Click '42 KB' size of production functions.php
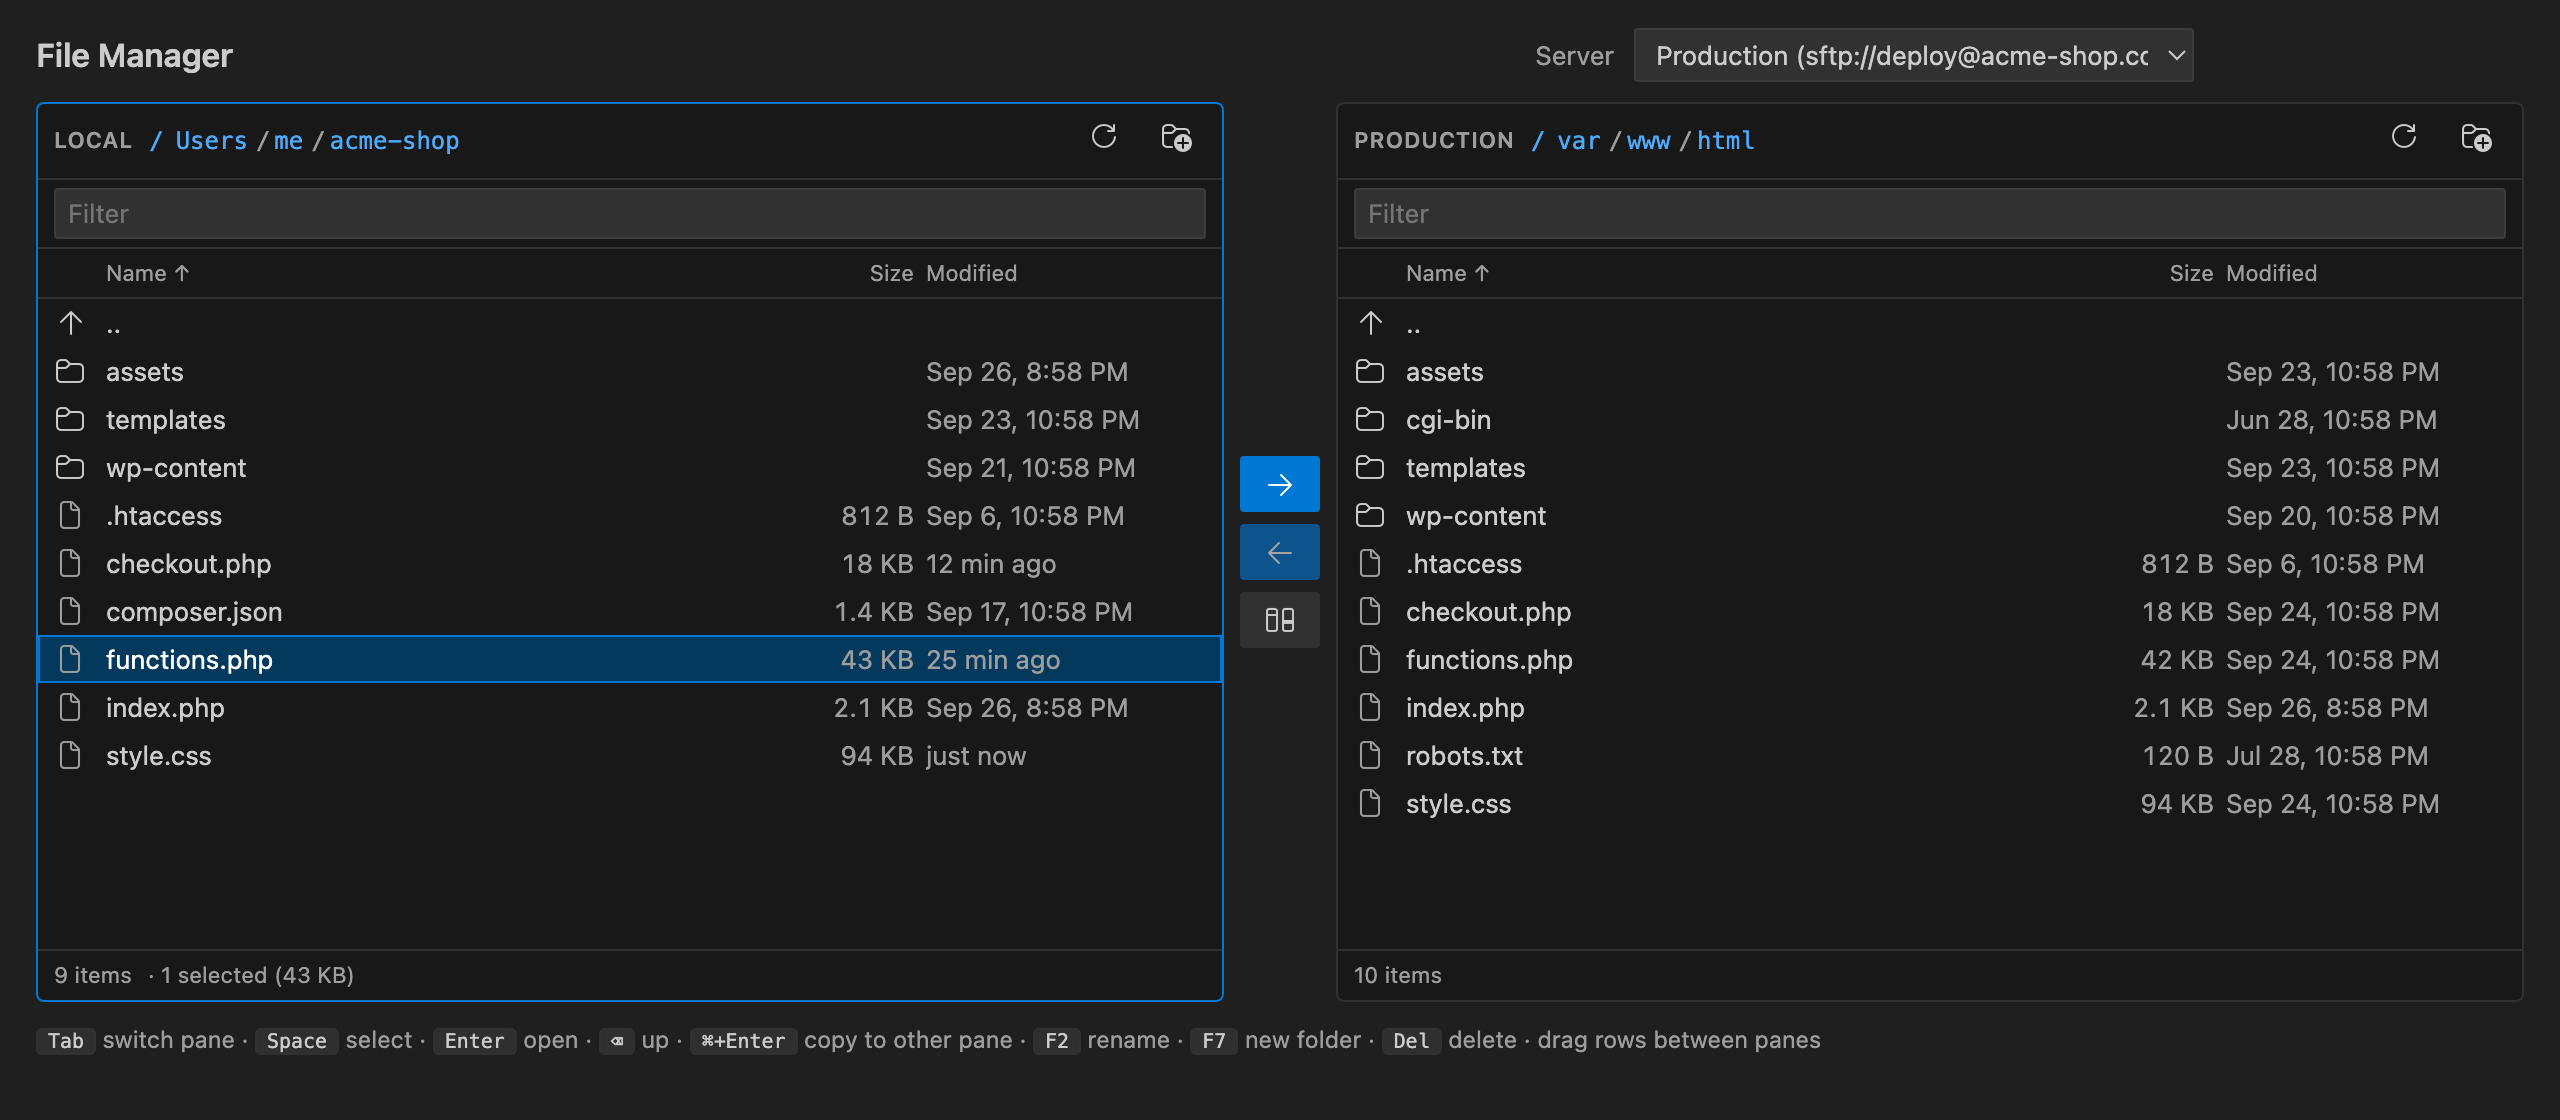The width and height of the screenshot is (2560, 1120). pos(2177,660)
